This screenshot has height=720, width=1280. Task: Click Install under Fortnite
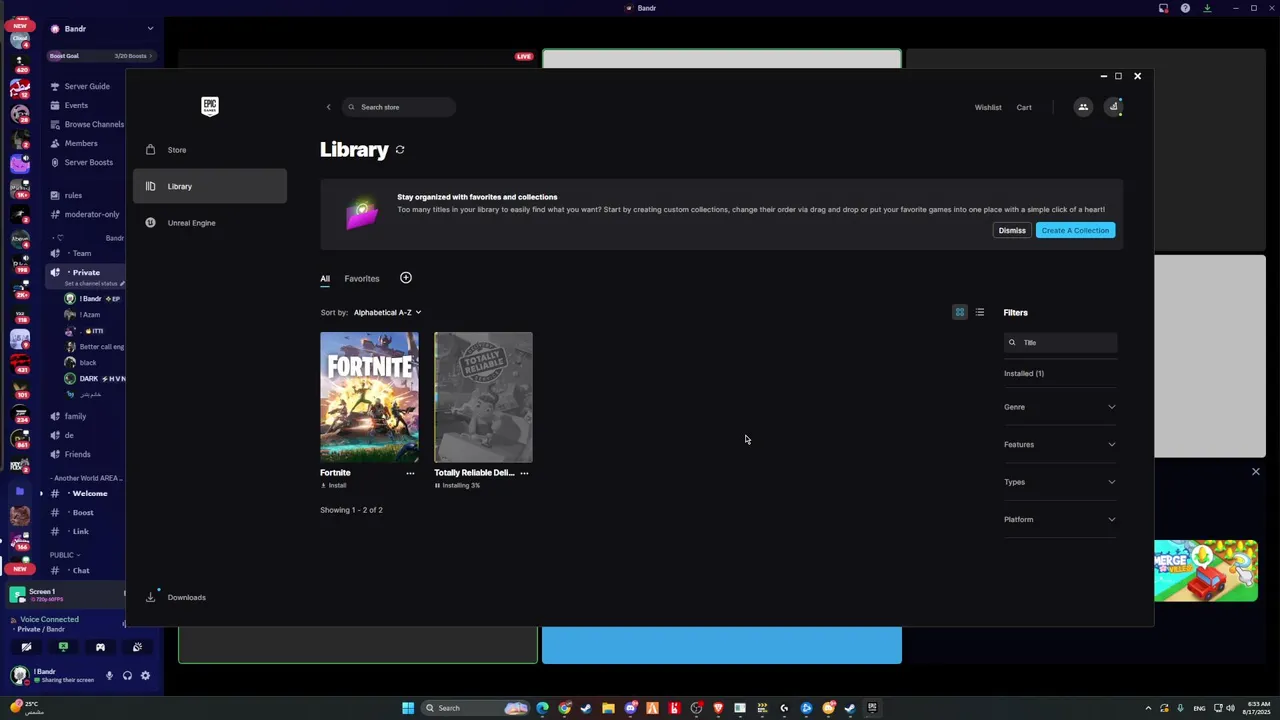(334, 486)
